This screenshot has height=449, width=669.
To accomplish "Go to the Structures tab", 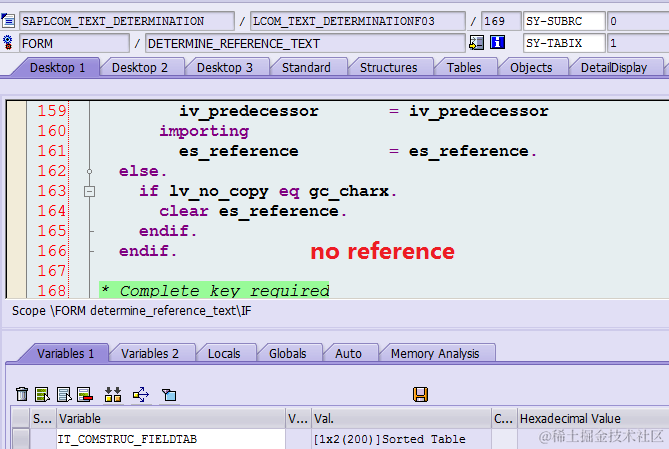I will tap(388, 67).
